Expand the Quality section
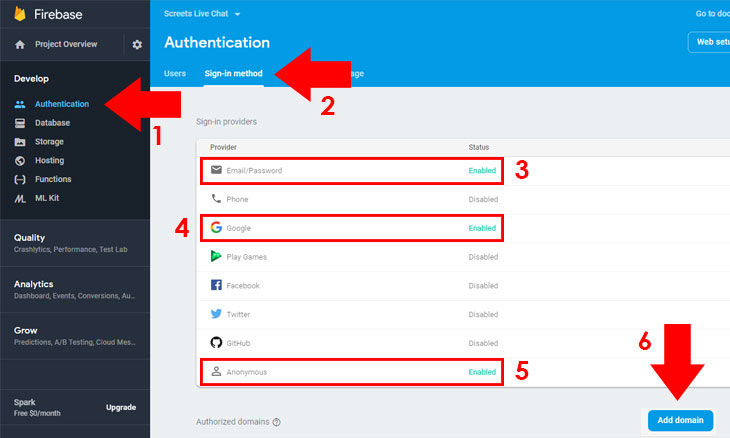Image resolution: width=730 pixels, height=438 pixels. tap(75, 243)
